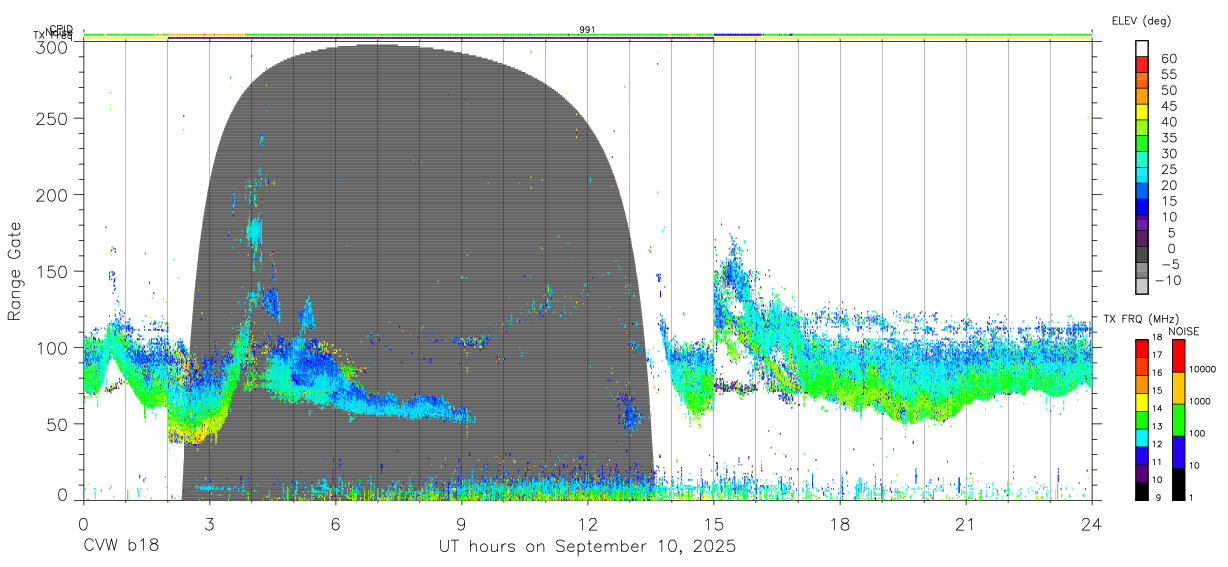1228x567 pixels.
Task: Click the large gray shaded dome in plot
Action: pos(420,270)
